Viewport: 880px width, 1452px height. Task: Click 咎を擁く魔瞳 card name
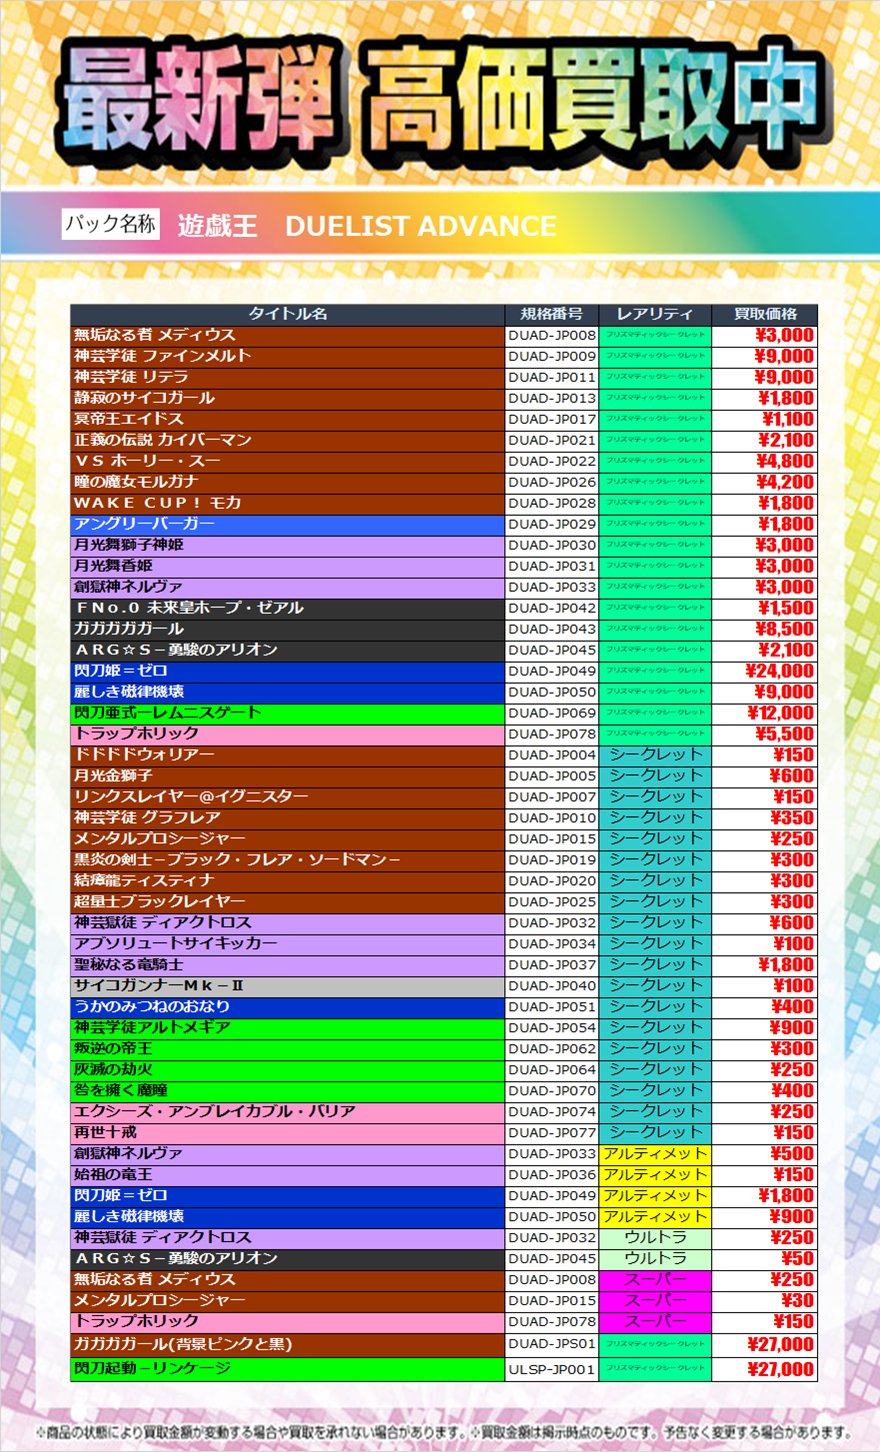pos(120,1091)
